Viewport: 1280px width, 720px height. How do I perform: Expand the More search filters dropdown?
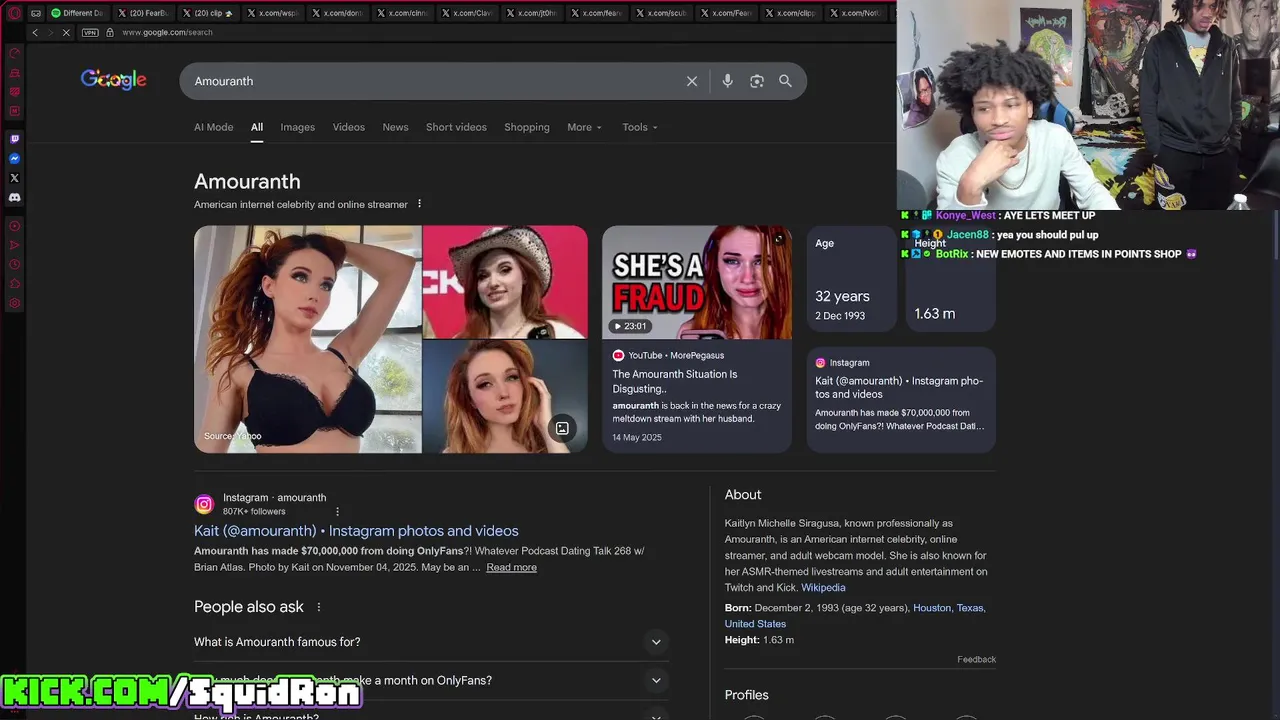[584, 127]
